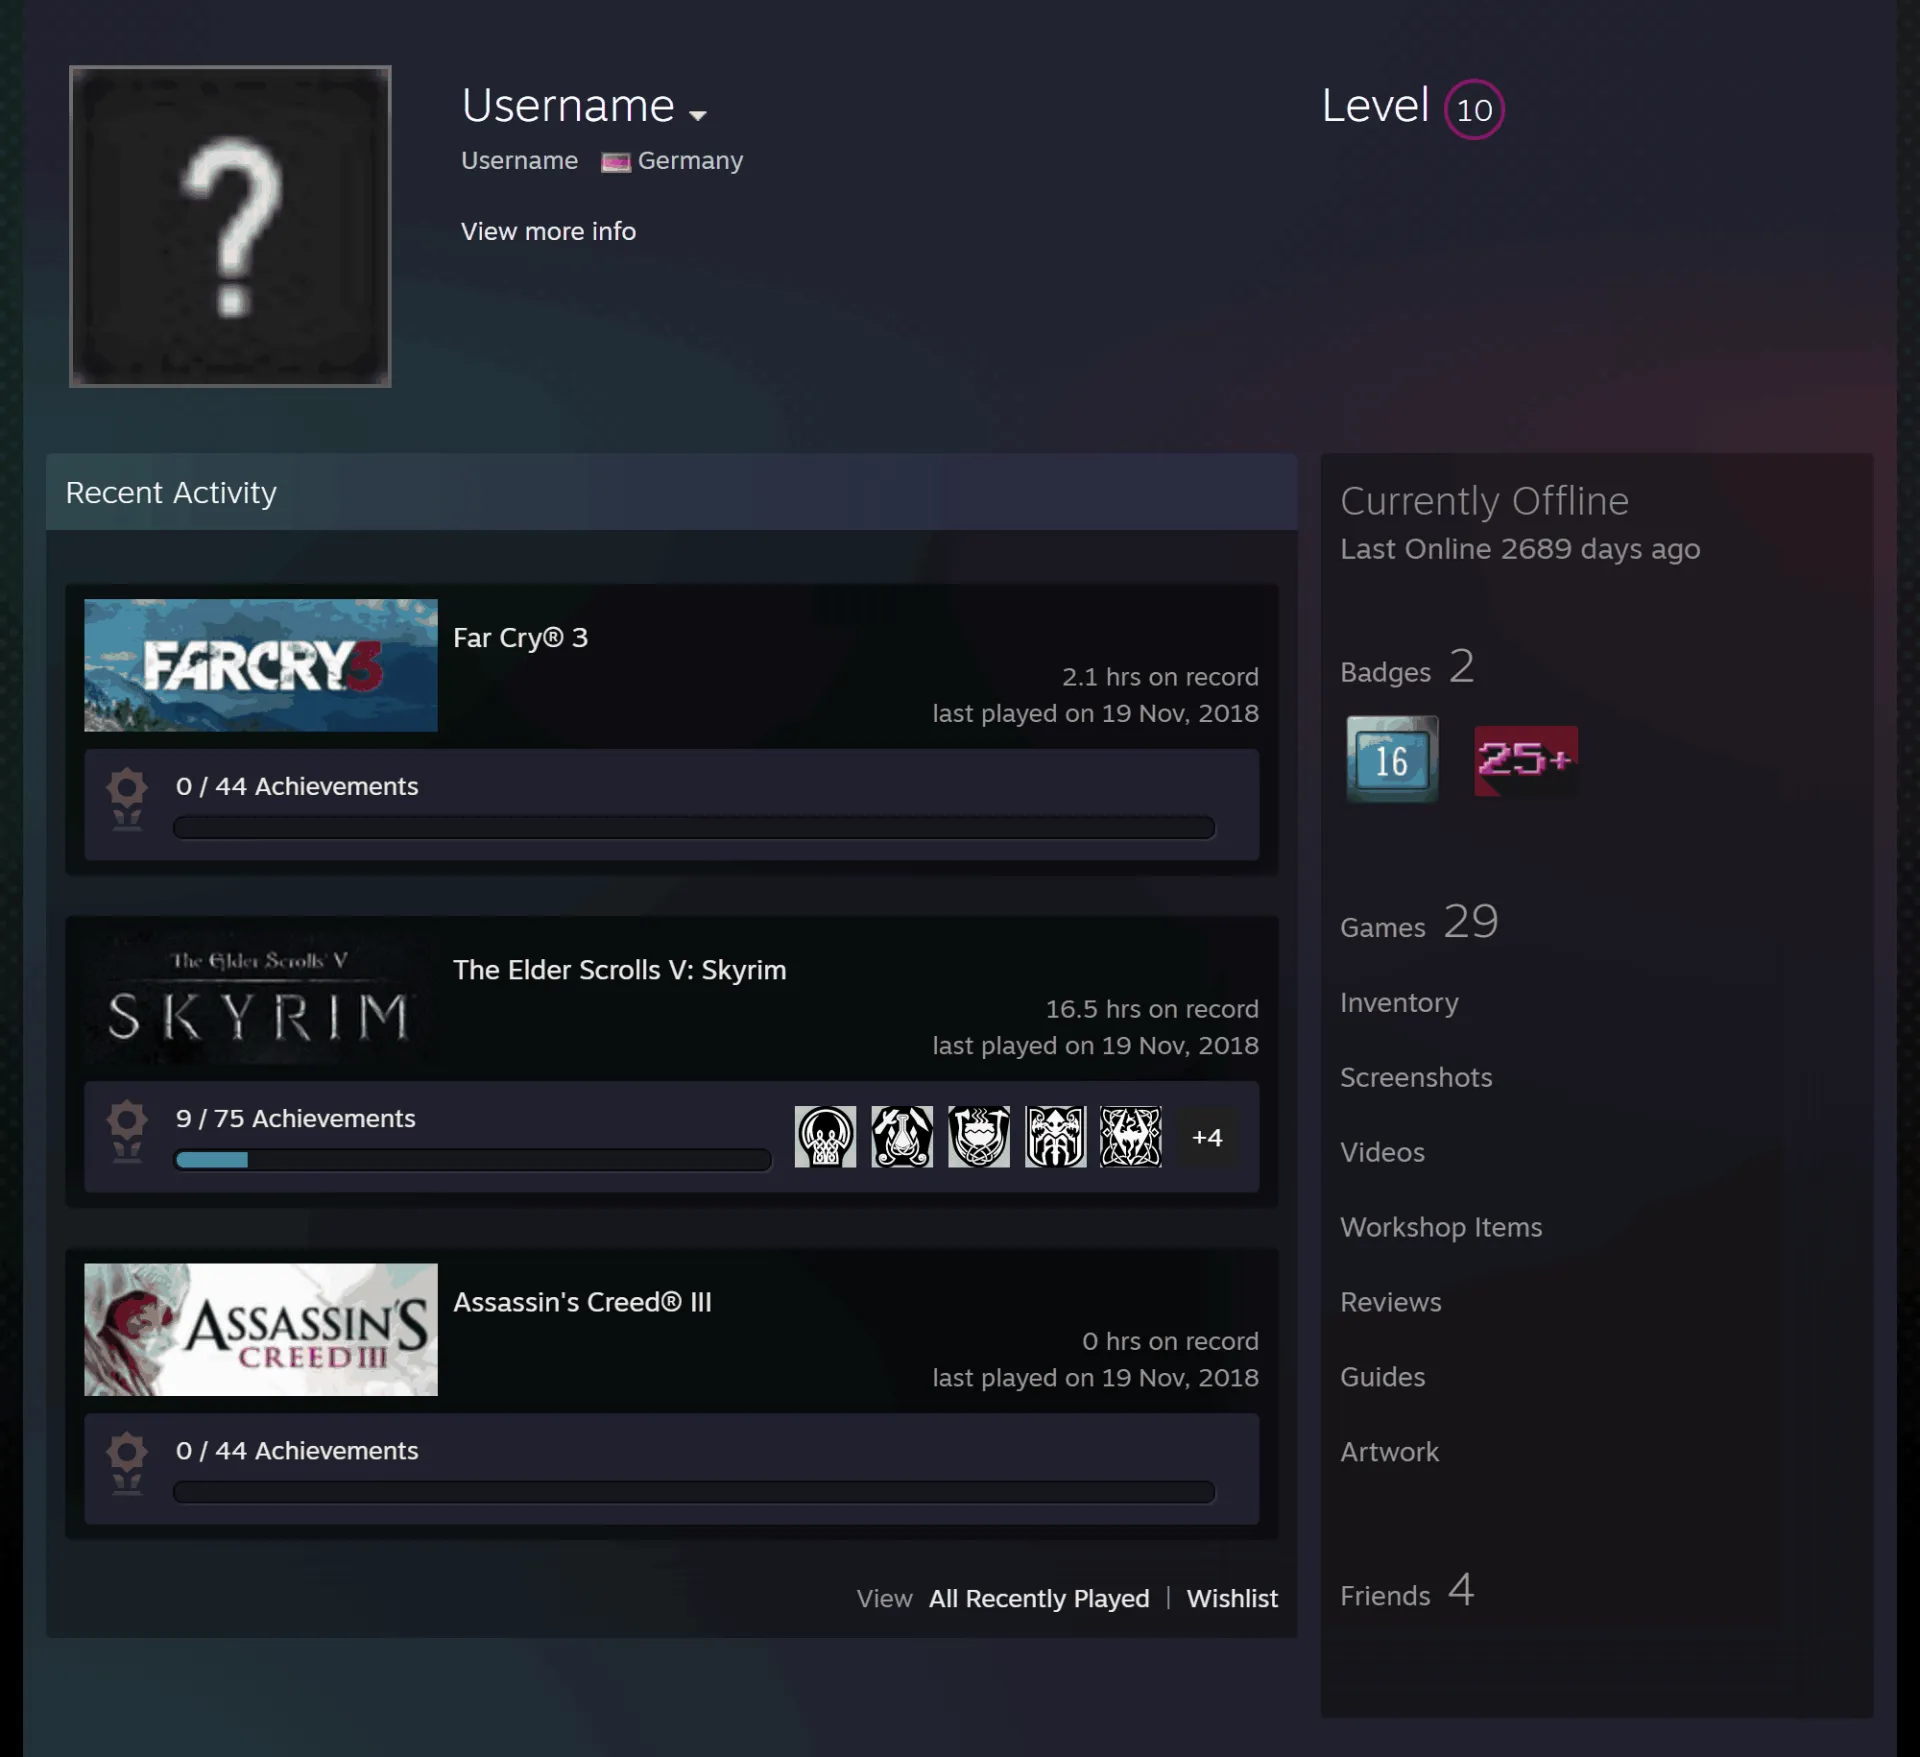This screenshot has width=1920, height=1757.
Task: Select the fifth Skyrim dragon achievement icon
Action: [x=1131, y=1137]
